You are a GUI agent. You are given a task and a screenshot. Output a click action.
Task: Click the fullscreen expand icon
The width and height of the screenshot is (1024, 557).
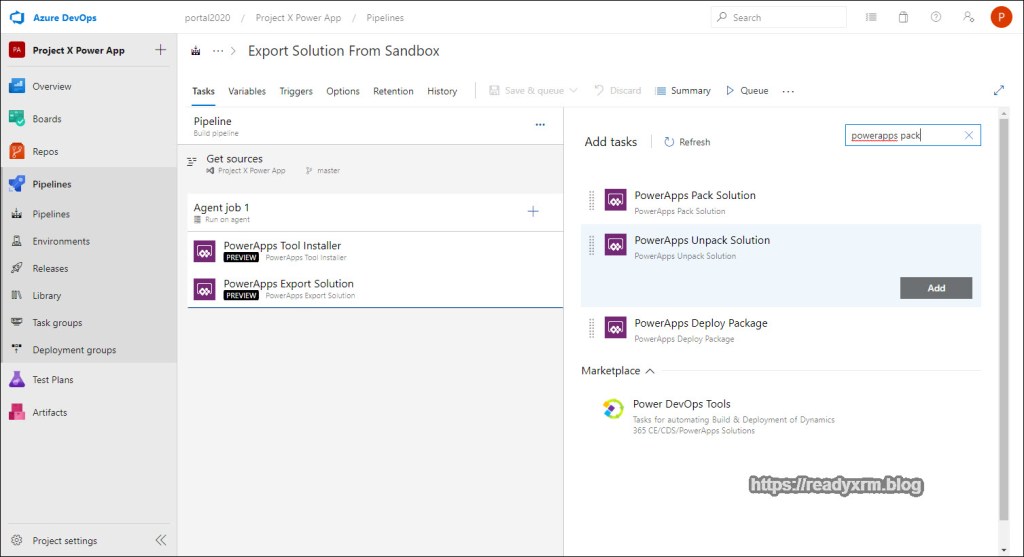(998, 90)
